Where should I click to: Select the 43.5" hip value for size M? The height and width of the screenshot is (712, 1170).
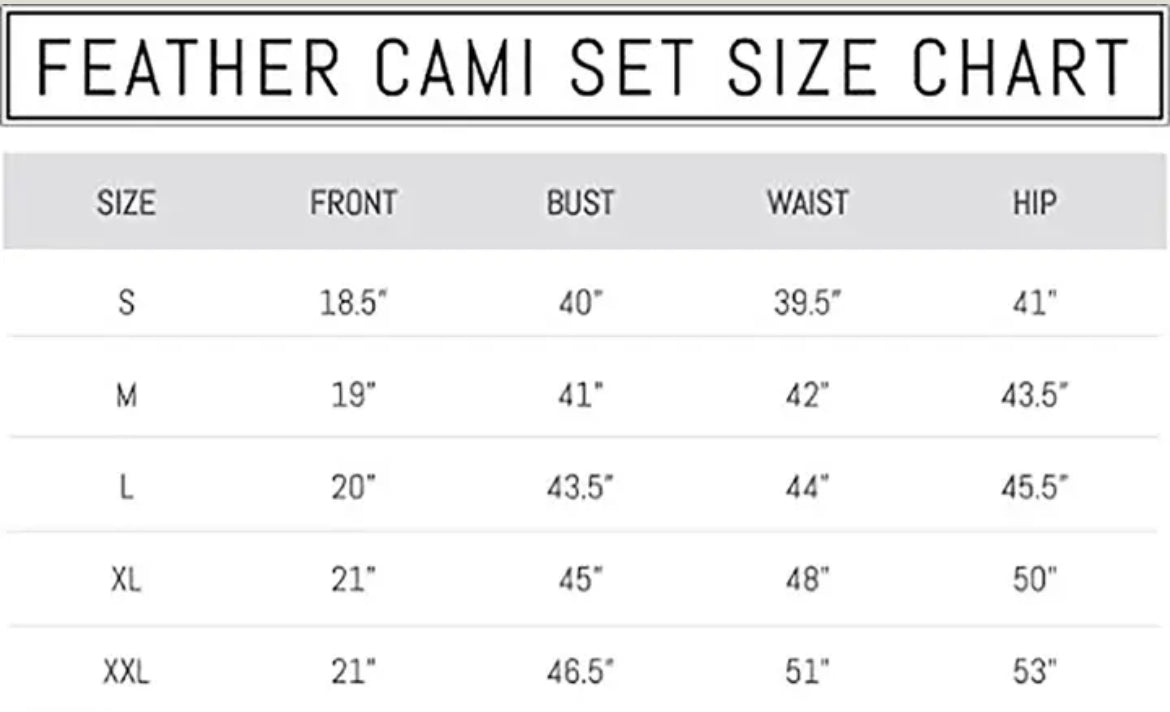click(x=1035, y=397)
